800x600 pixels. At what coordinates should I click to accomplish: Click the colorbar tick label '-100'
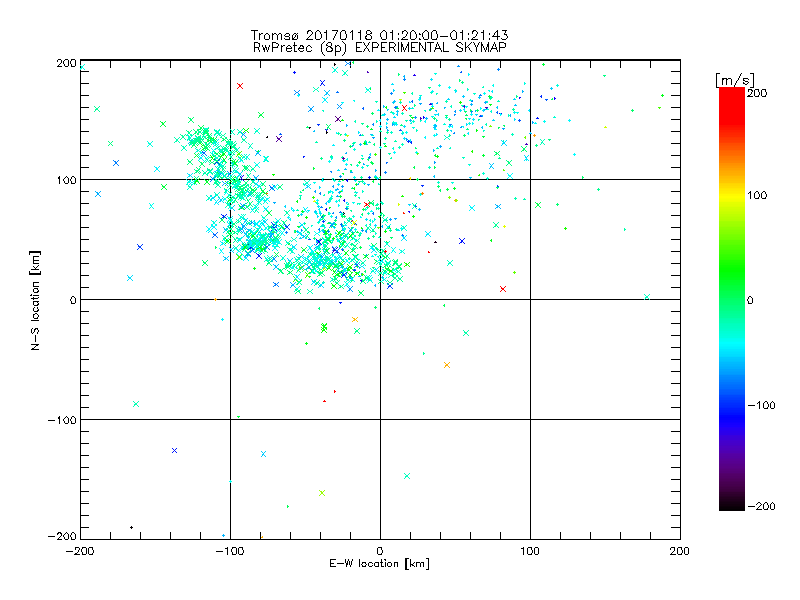click(x=761, y=406)
